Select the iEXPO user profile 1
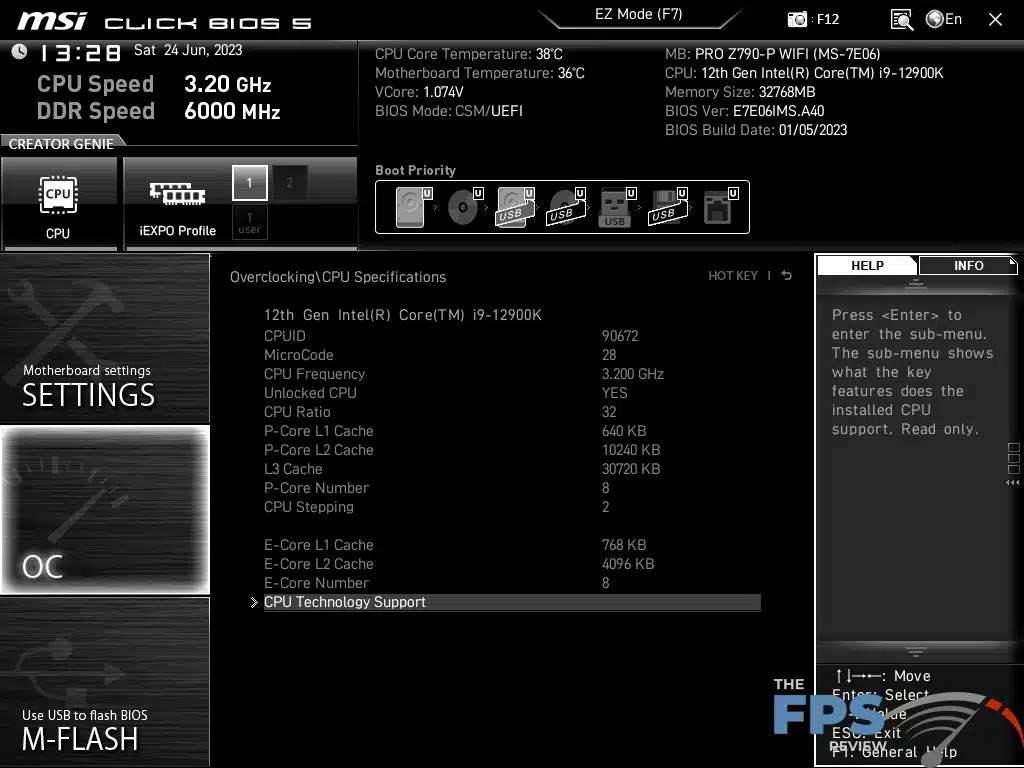This screenshot has width=1024, height=768. pos(249,222)
